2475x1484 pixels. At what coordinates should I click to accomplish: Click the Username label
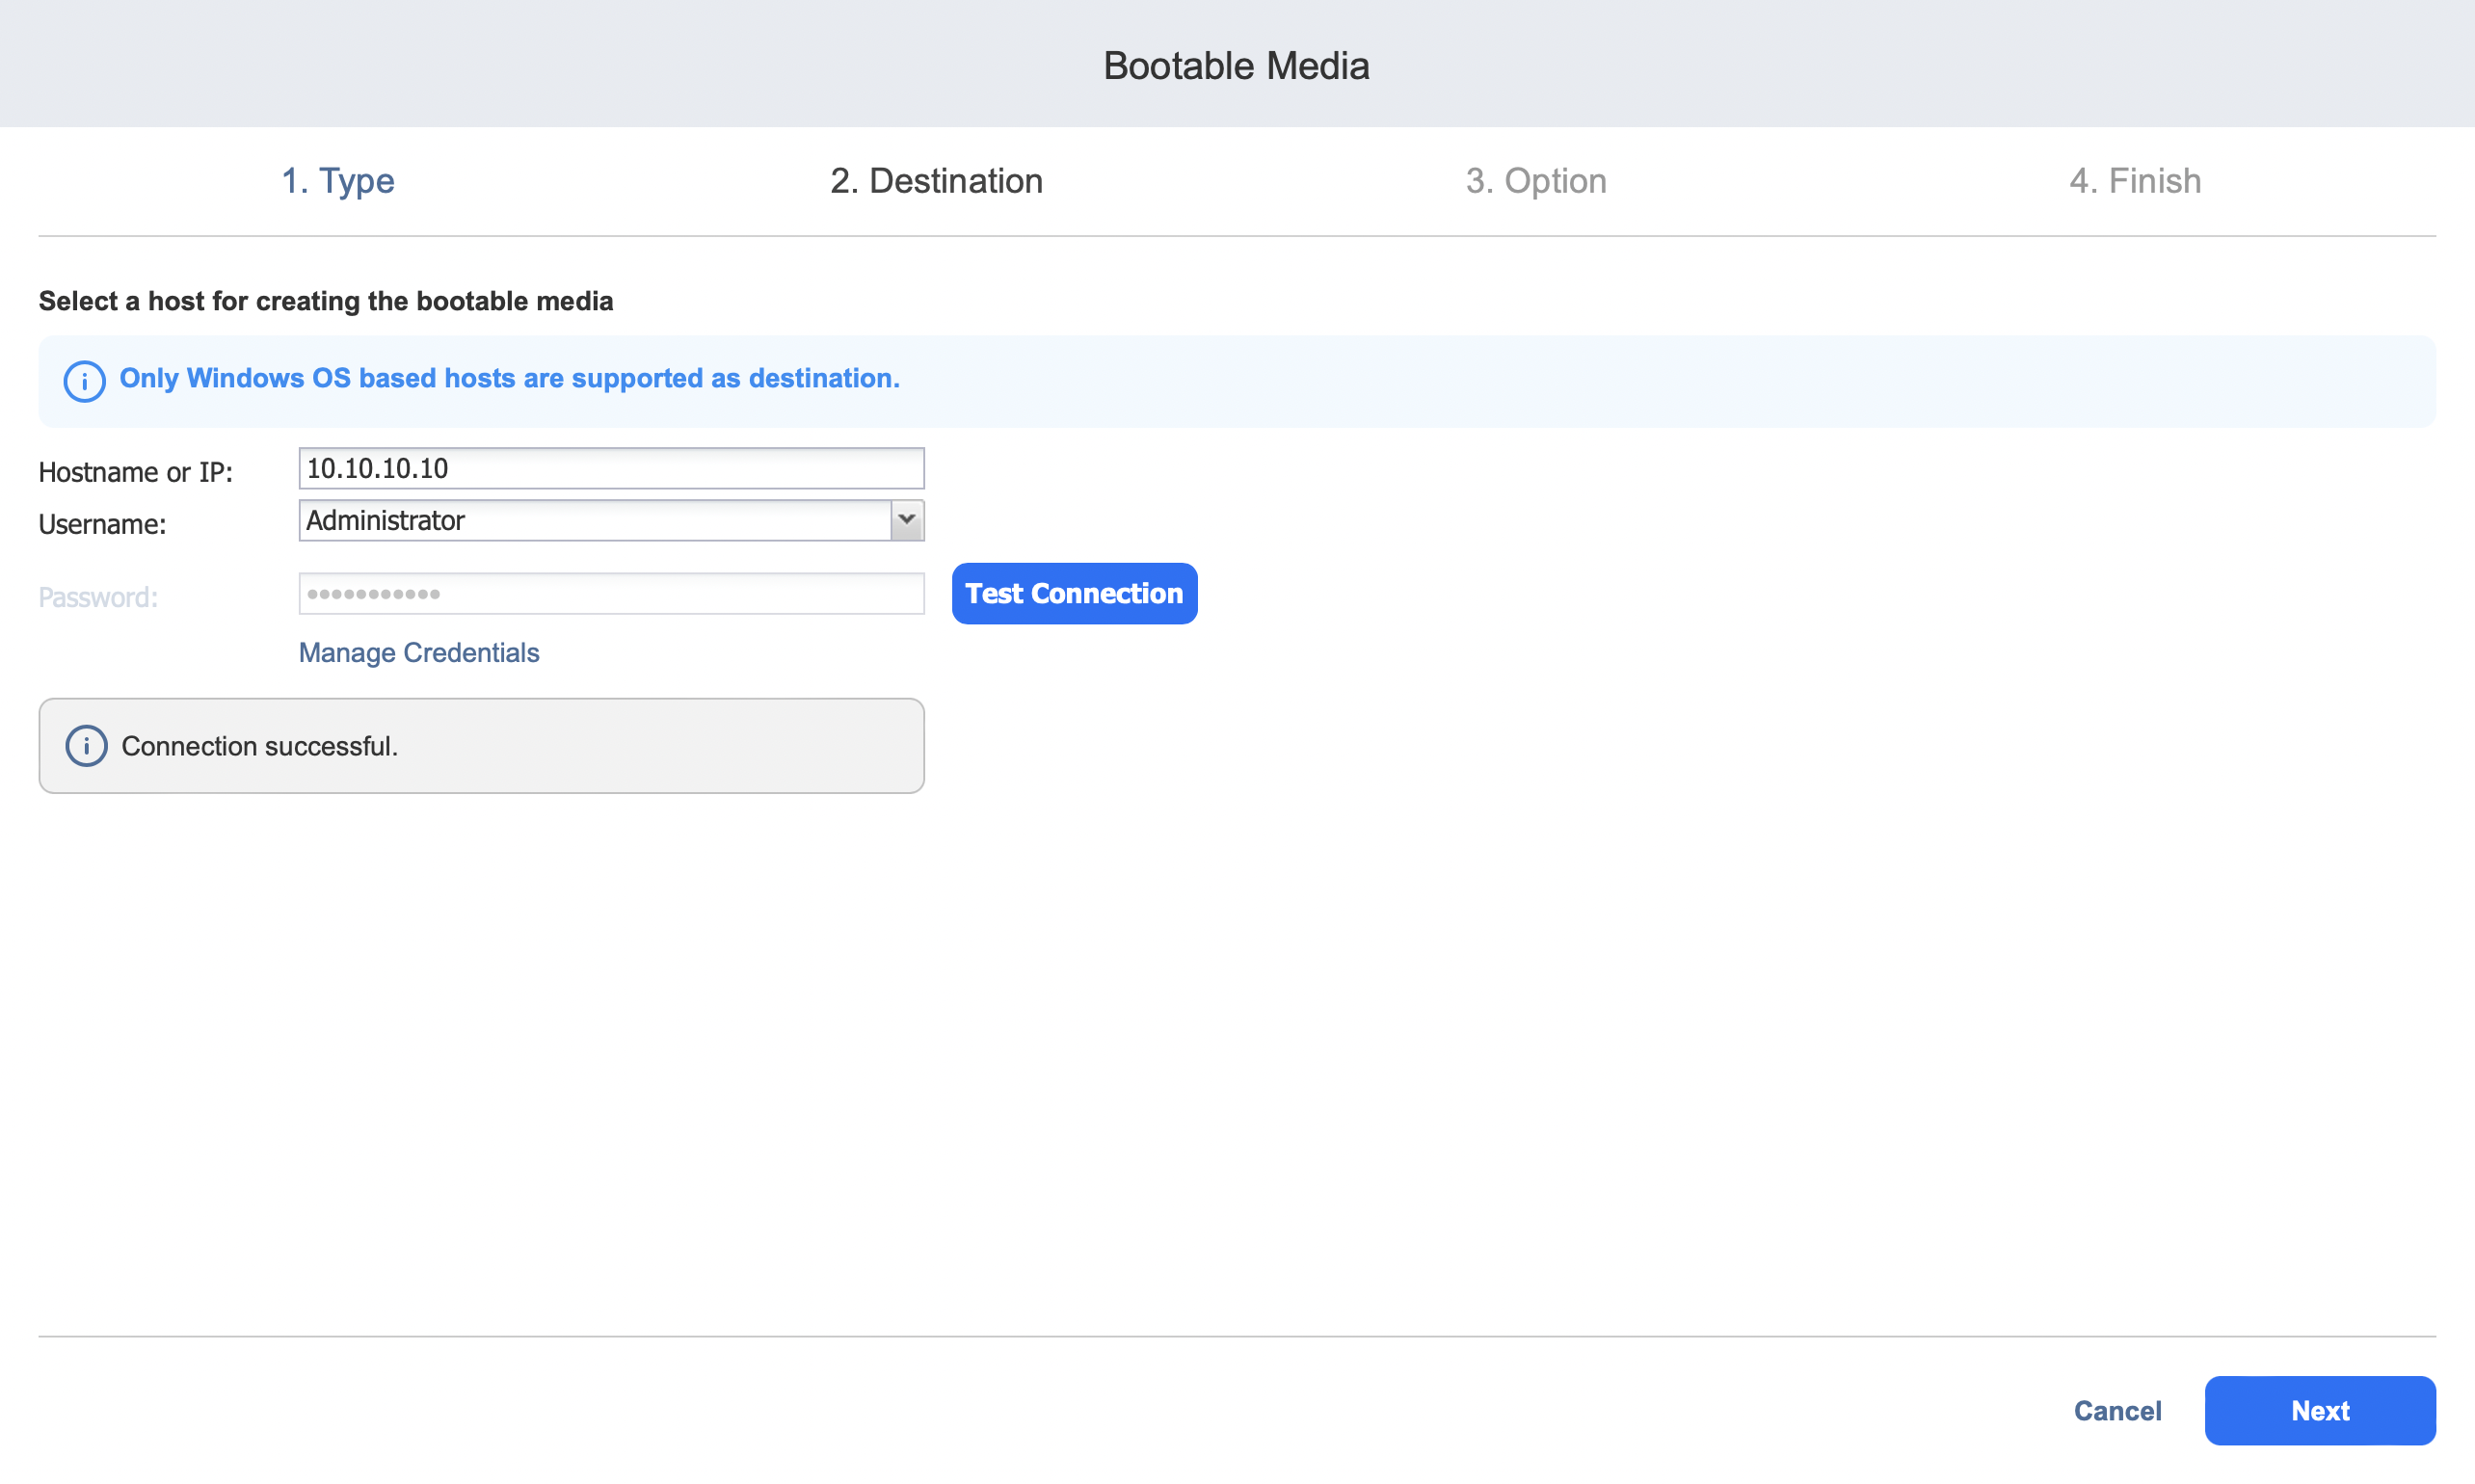102,524
